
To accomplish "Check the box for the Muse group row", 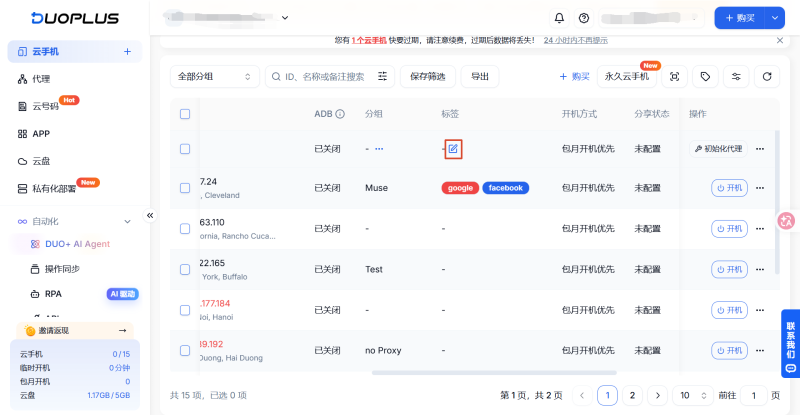I will [x=185, y=188].
